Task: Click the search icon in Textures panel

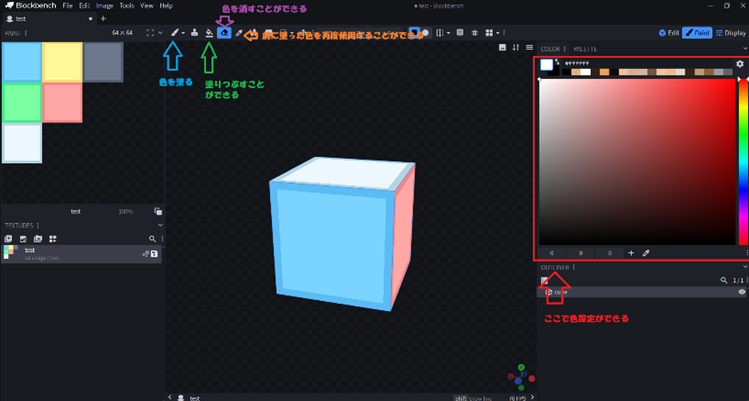Action: pos(152,239)
